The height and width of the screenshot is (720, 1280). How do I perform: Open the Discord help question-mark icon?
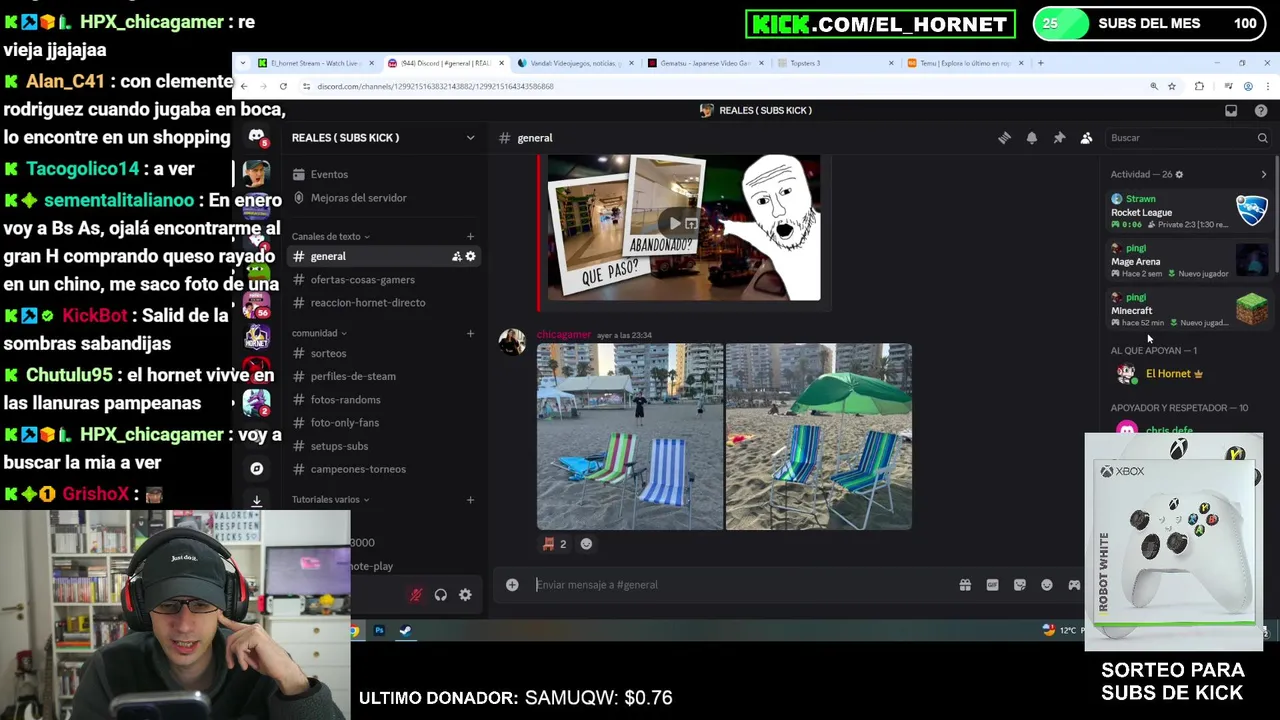1261,110
